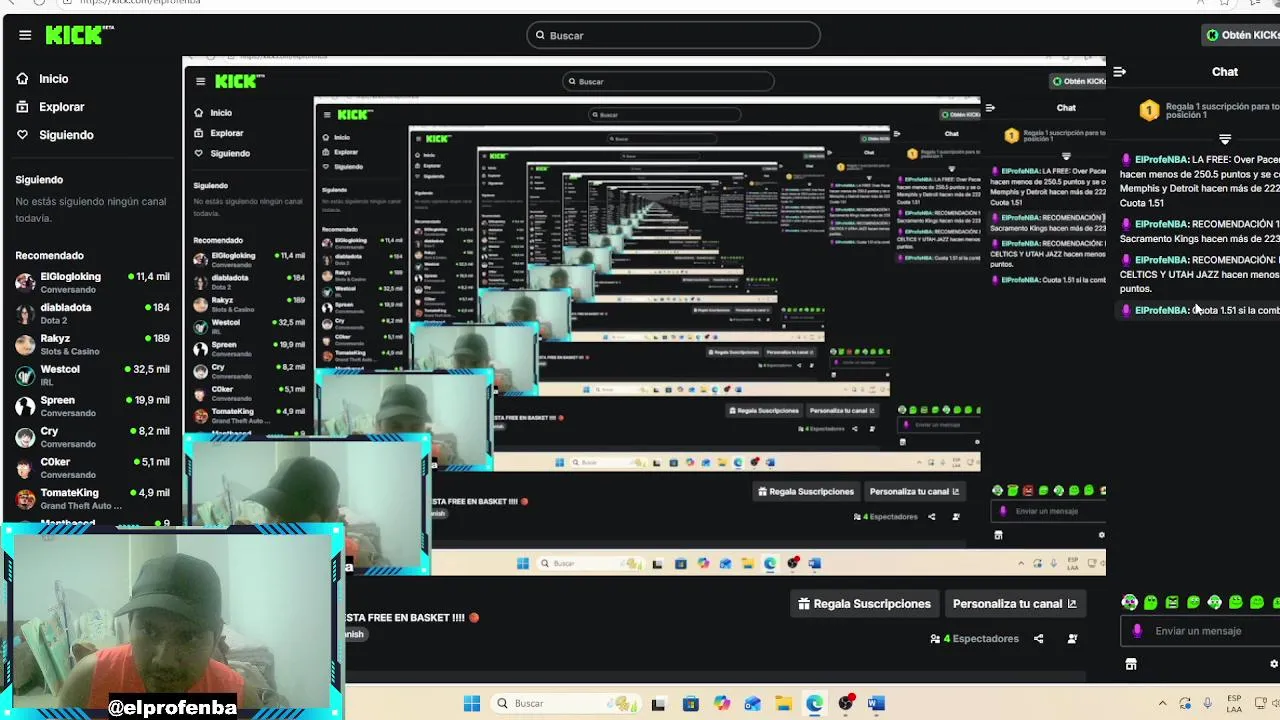
Task: Open chat settings gear icon
Action: [1274, 664]
